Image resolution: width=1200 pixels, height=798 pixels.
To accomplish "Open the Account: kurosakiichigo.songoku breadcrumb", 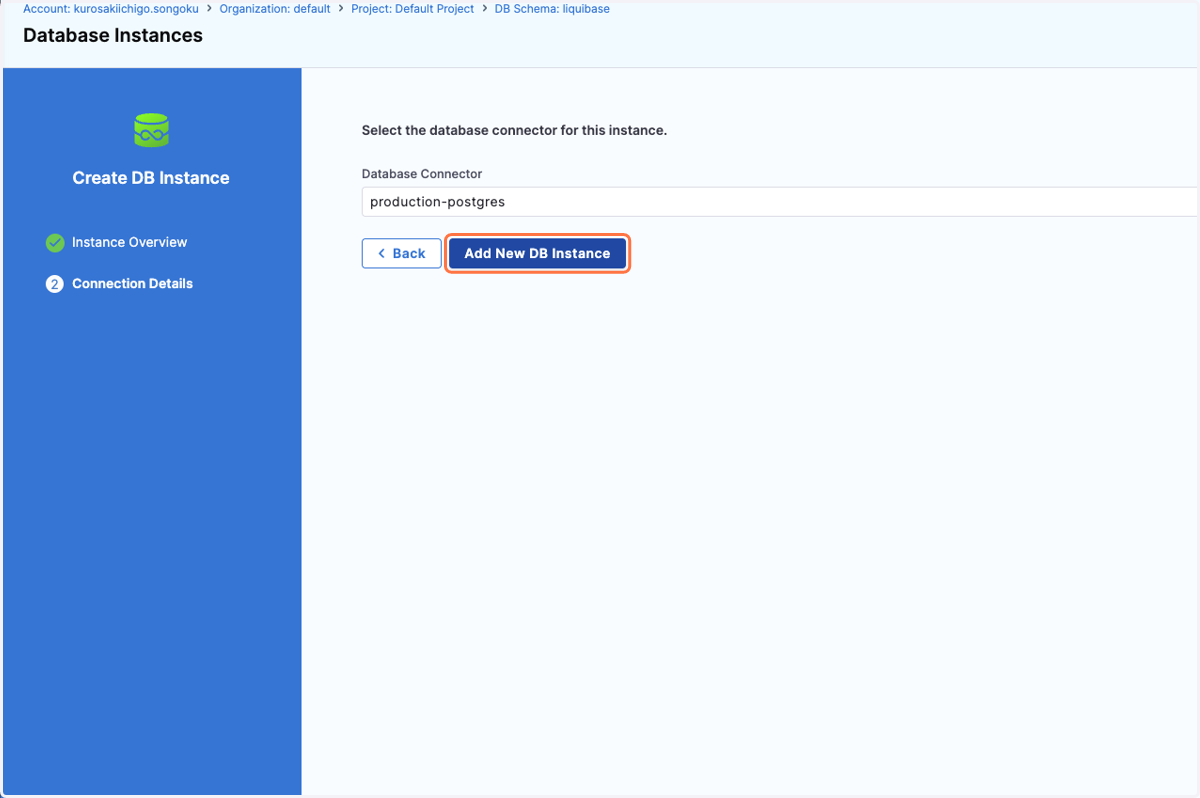I will 111,9.
